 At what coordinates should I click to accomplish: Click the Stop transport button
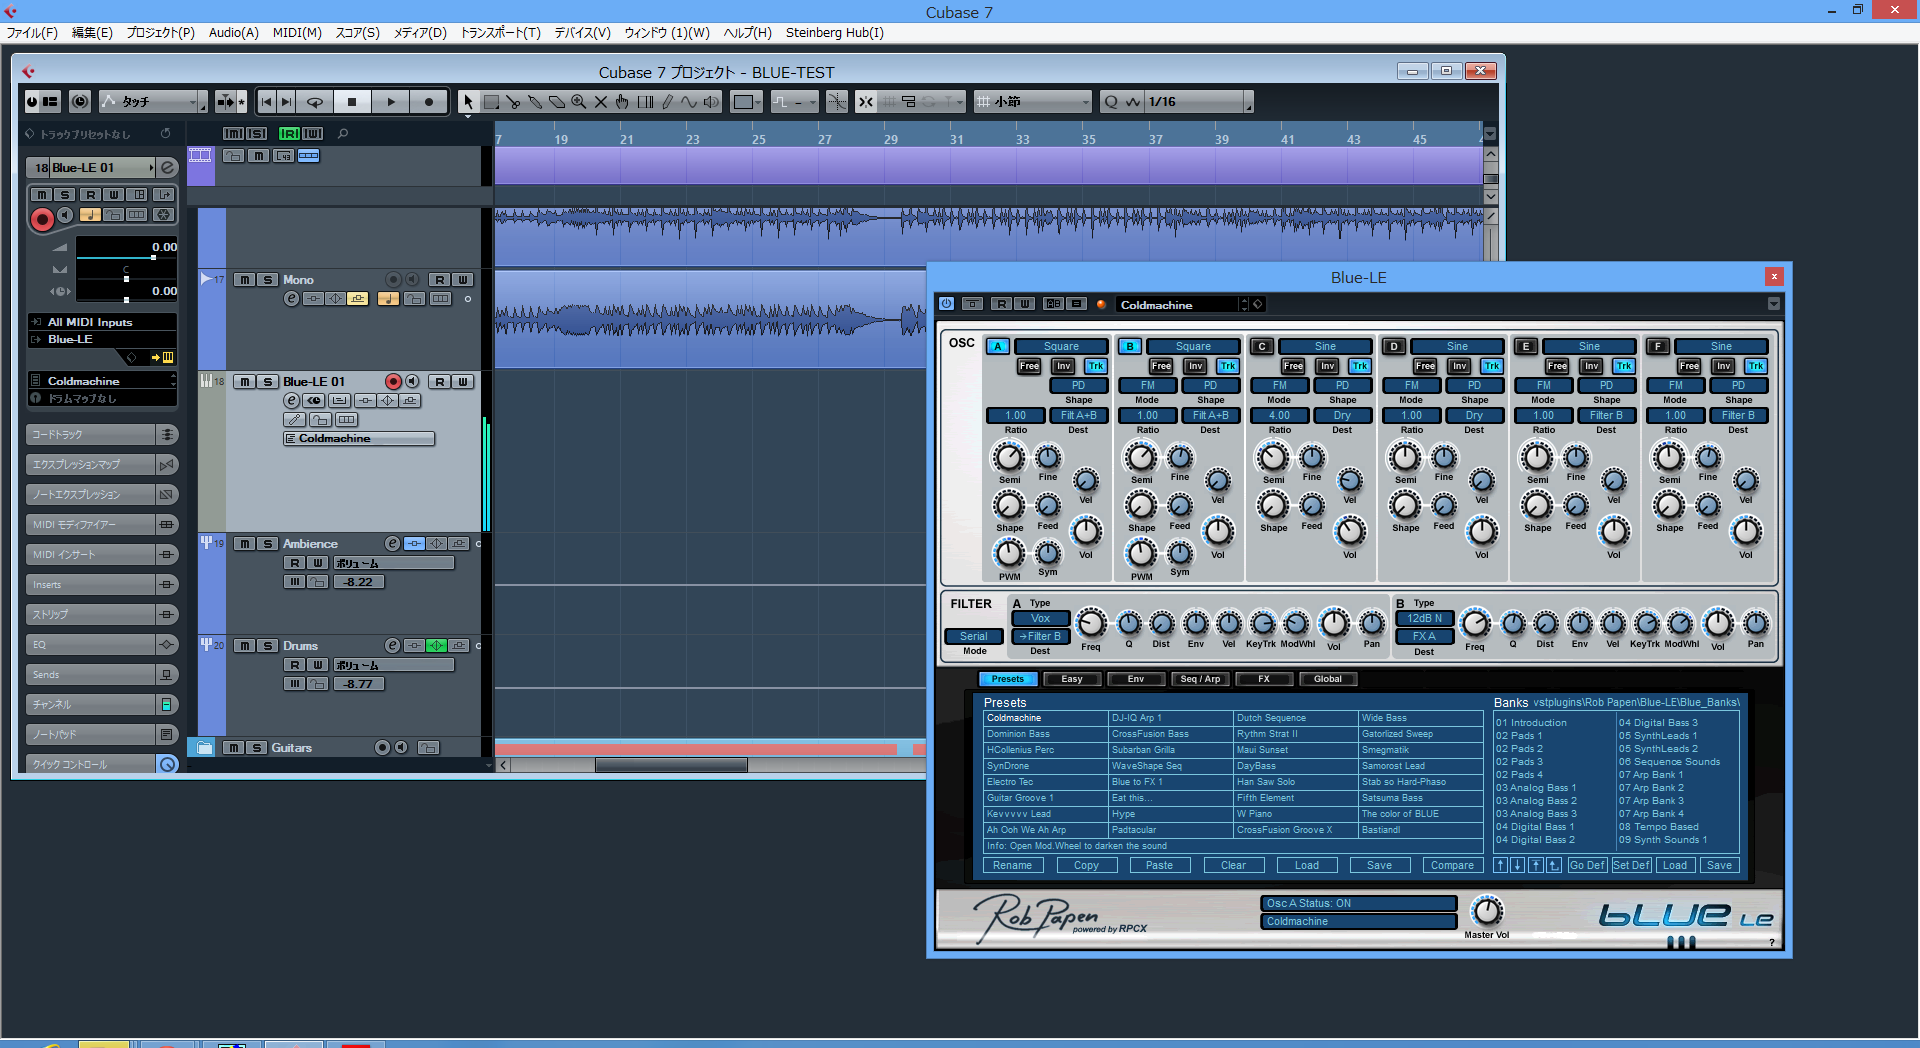tap(352, 102)
